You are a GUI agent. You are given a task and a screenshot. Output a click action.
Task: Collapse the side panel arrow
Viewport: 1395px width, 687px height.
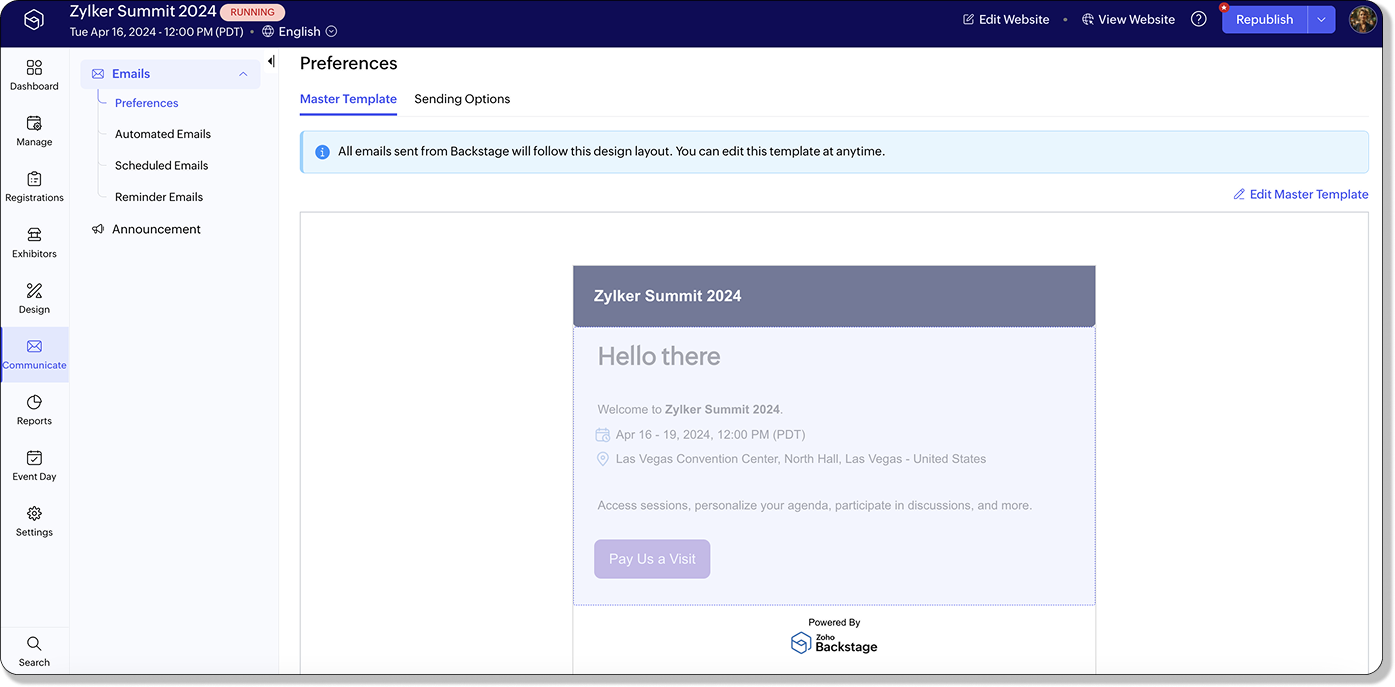click(271, 62)
